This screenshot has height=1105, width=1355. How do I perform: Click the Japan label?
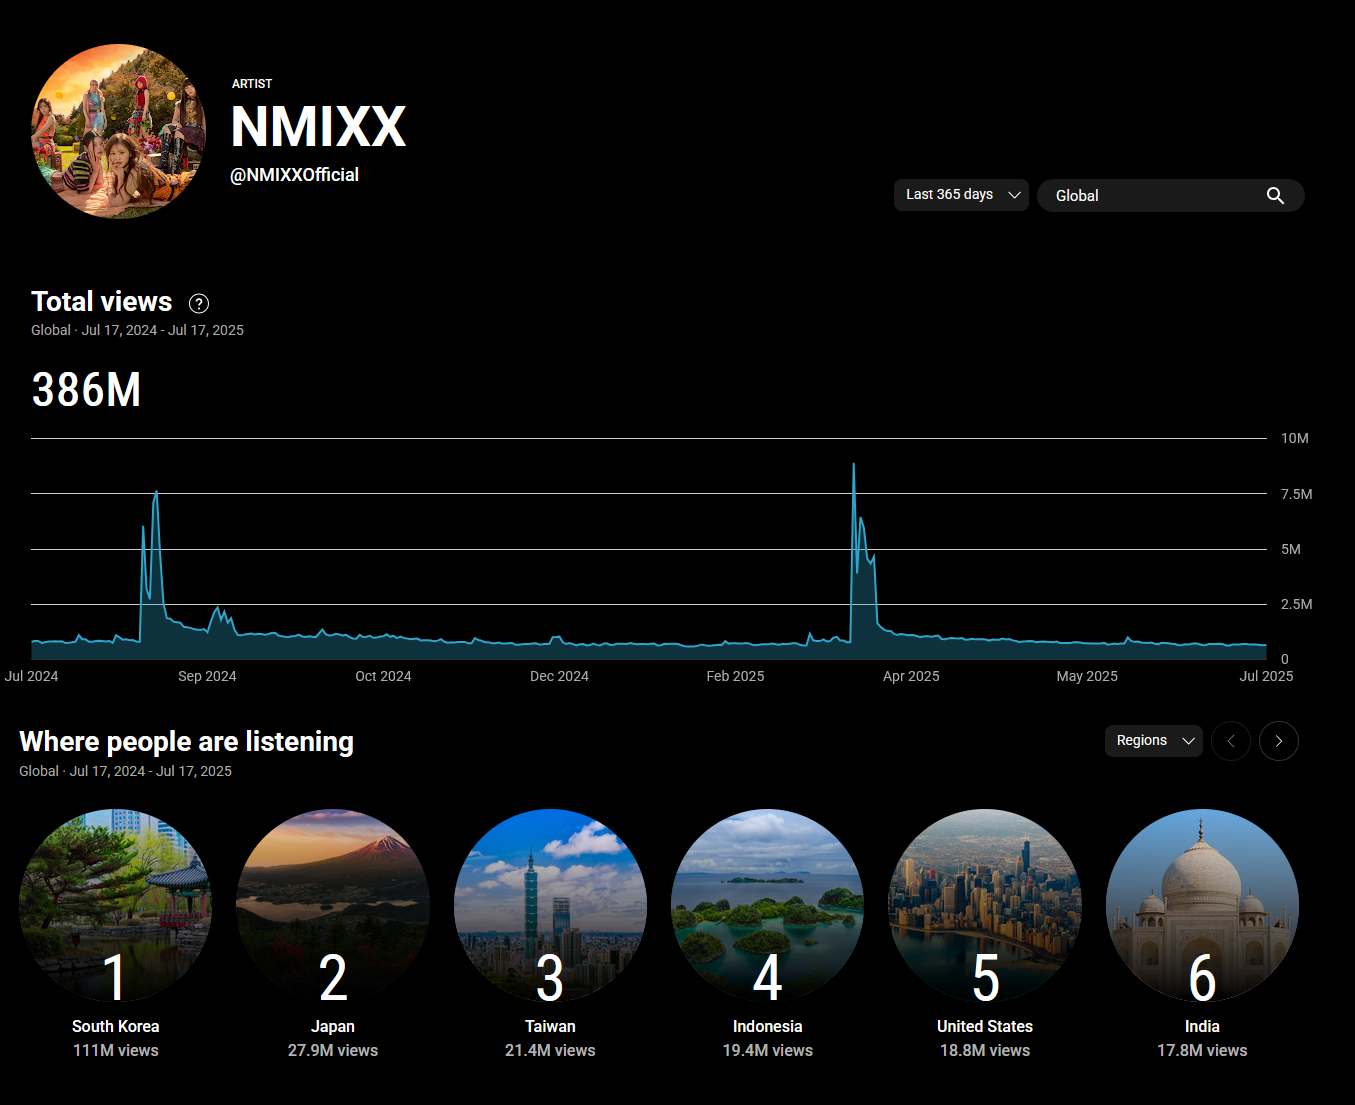pos(333,1027)
